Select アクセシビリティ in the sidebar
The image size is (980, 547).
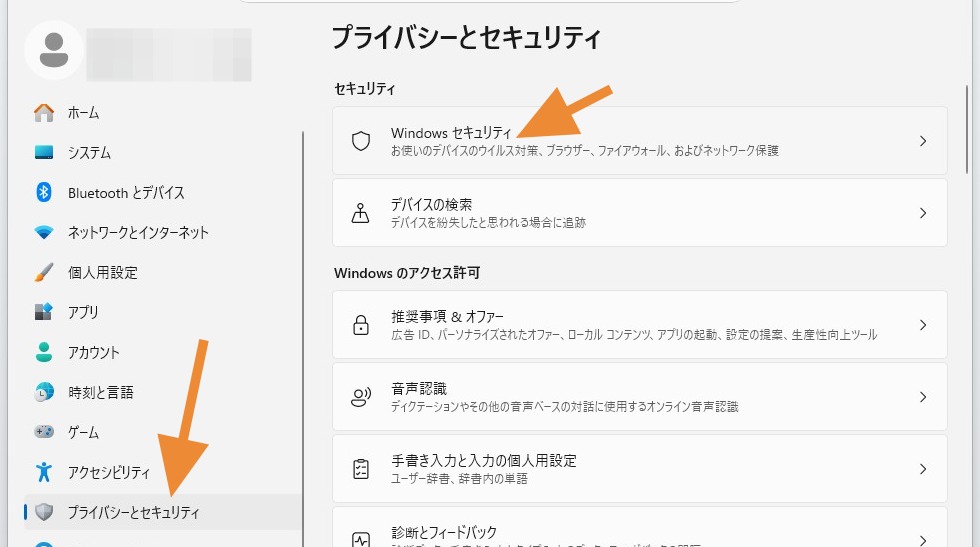(162, 472)
